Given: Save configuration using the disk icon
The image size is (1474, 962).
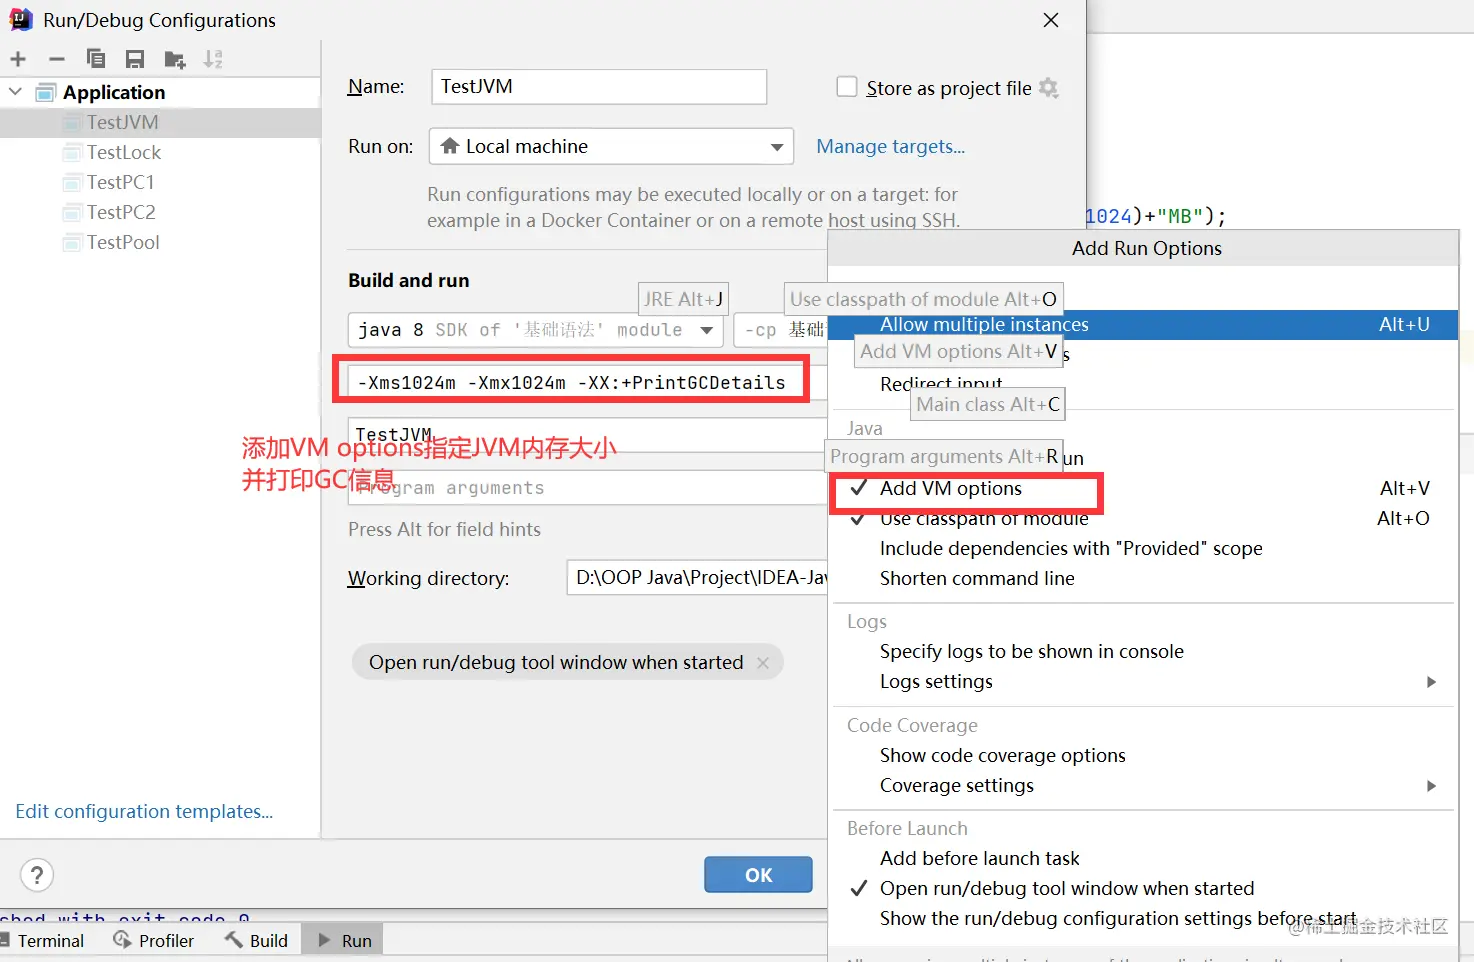Looking at the screenshot, I should click(x=135, y=60).
